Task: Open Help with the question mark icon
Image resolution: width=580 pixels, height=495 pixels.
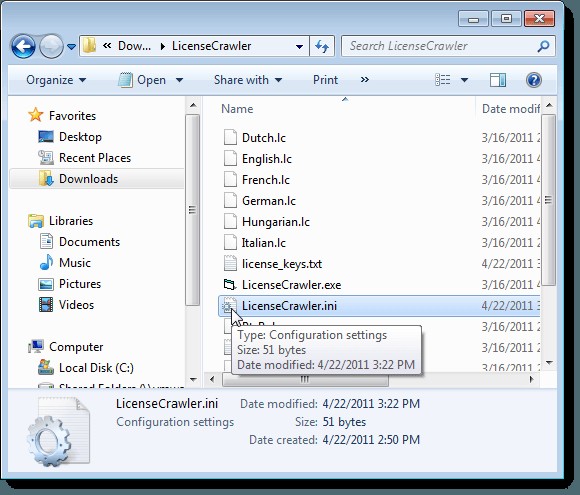Action: [x=534, y=80]
